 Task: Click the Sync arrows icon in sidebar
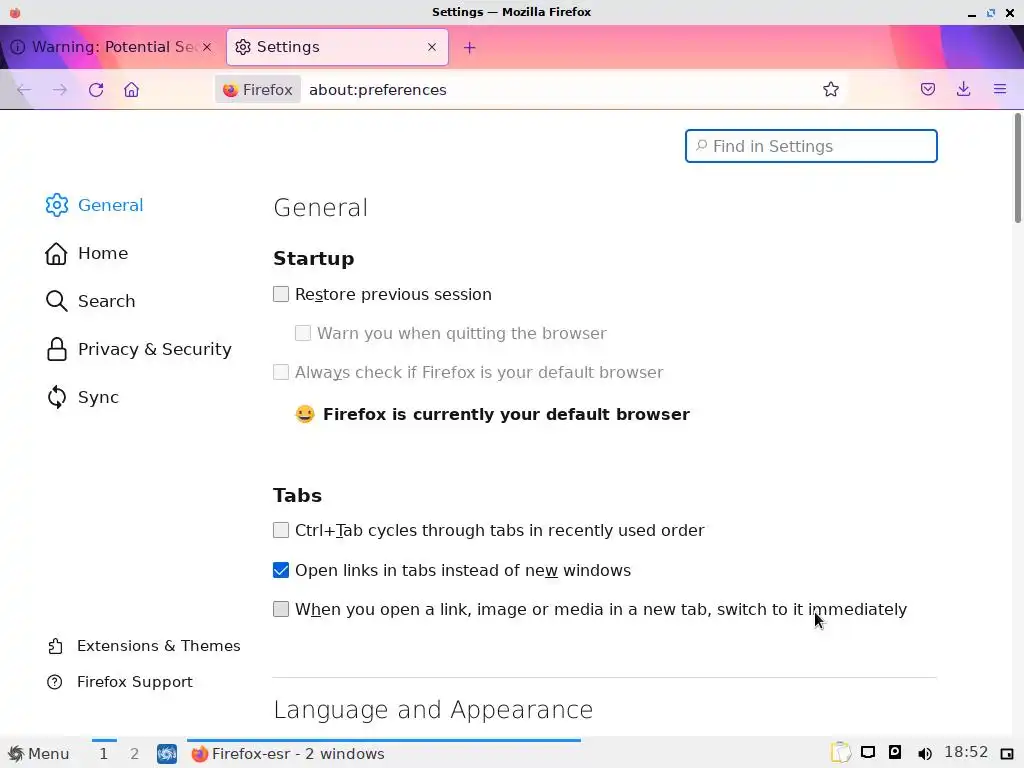(57, 397)
